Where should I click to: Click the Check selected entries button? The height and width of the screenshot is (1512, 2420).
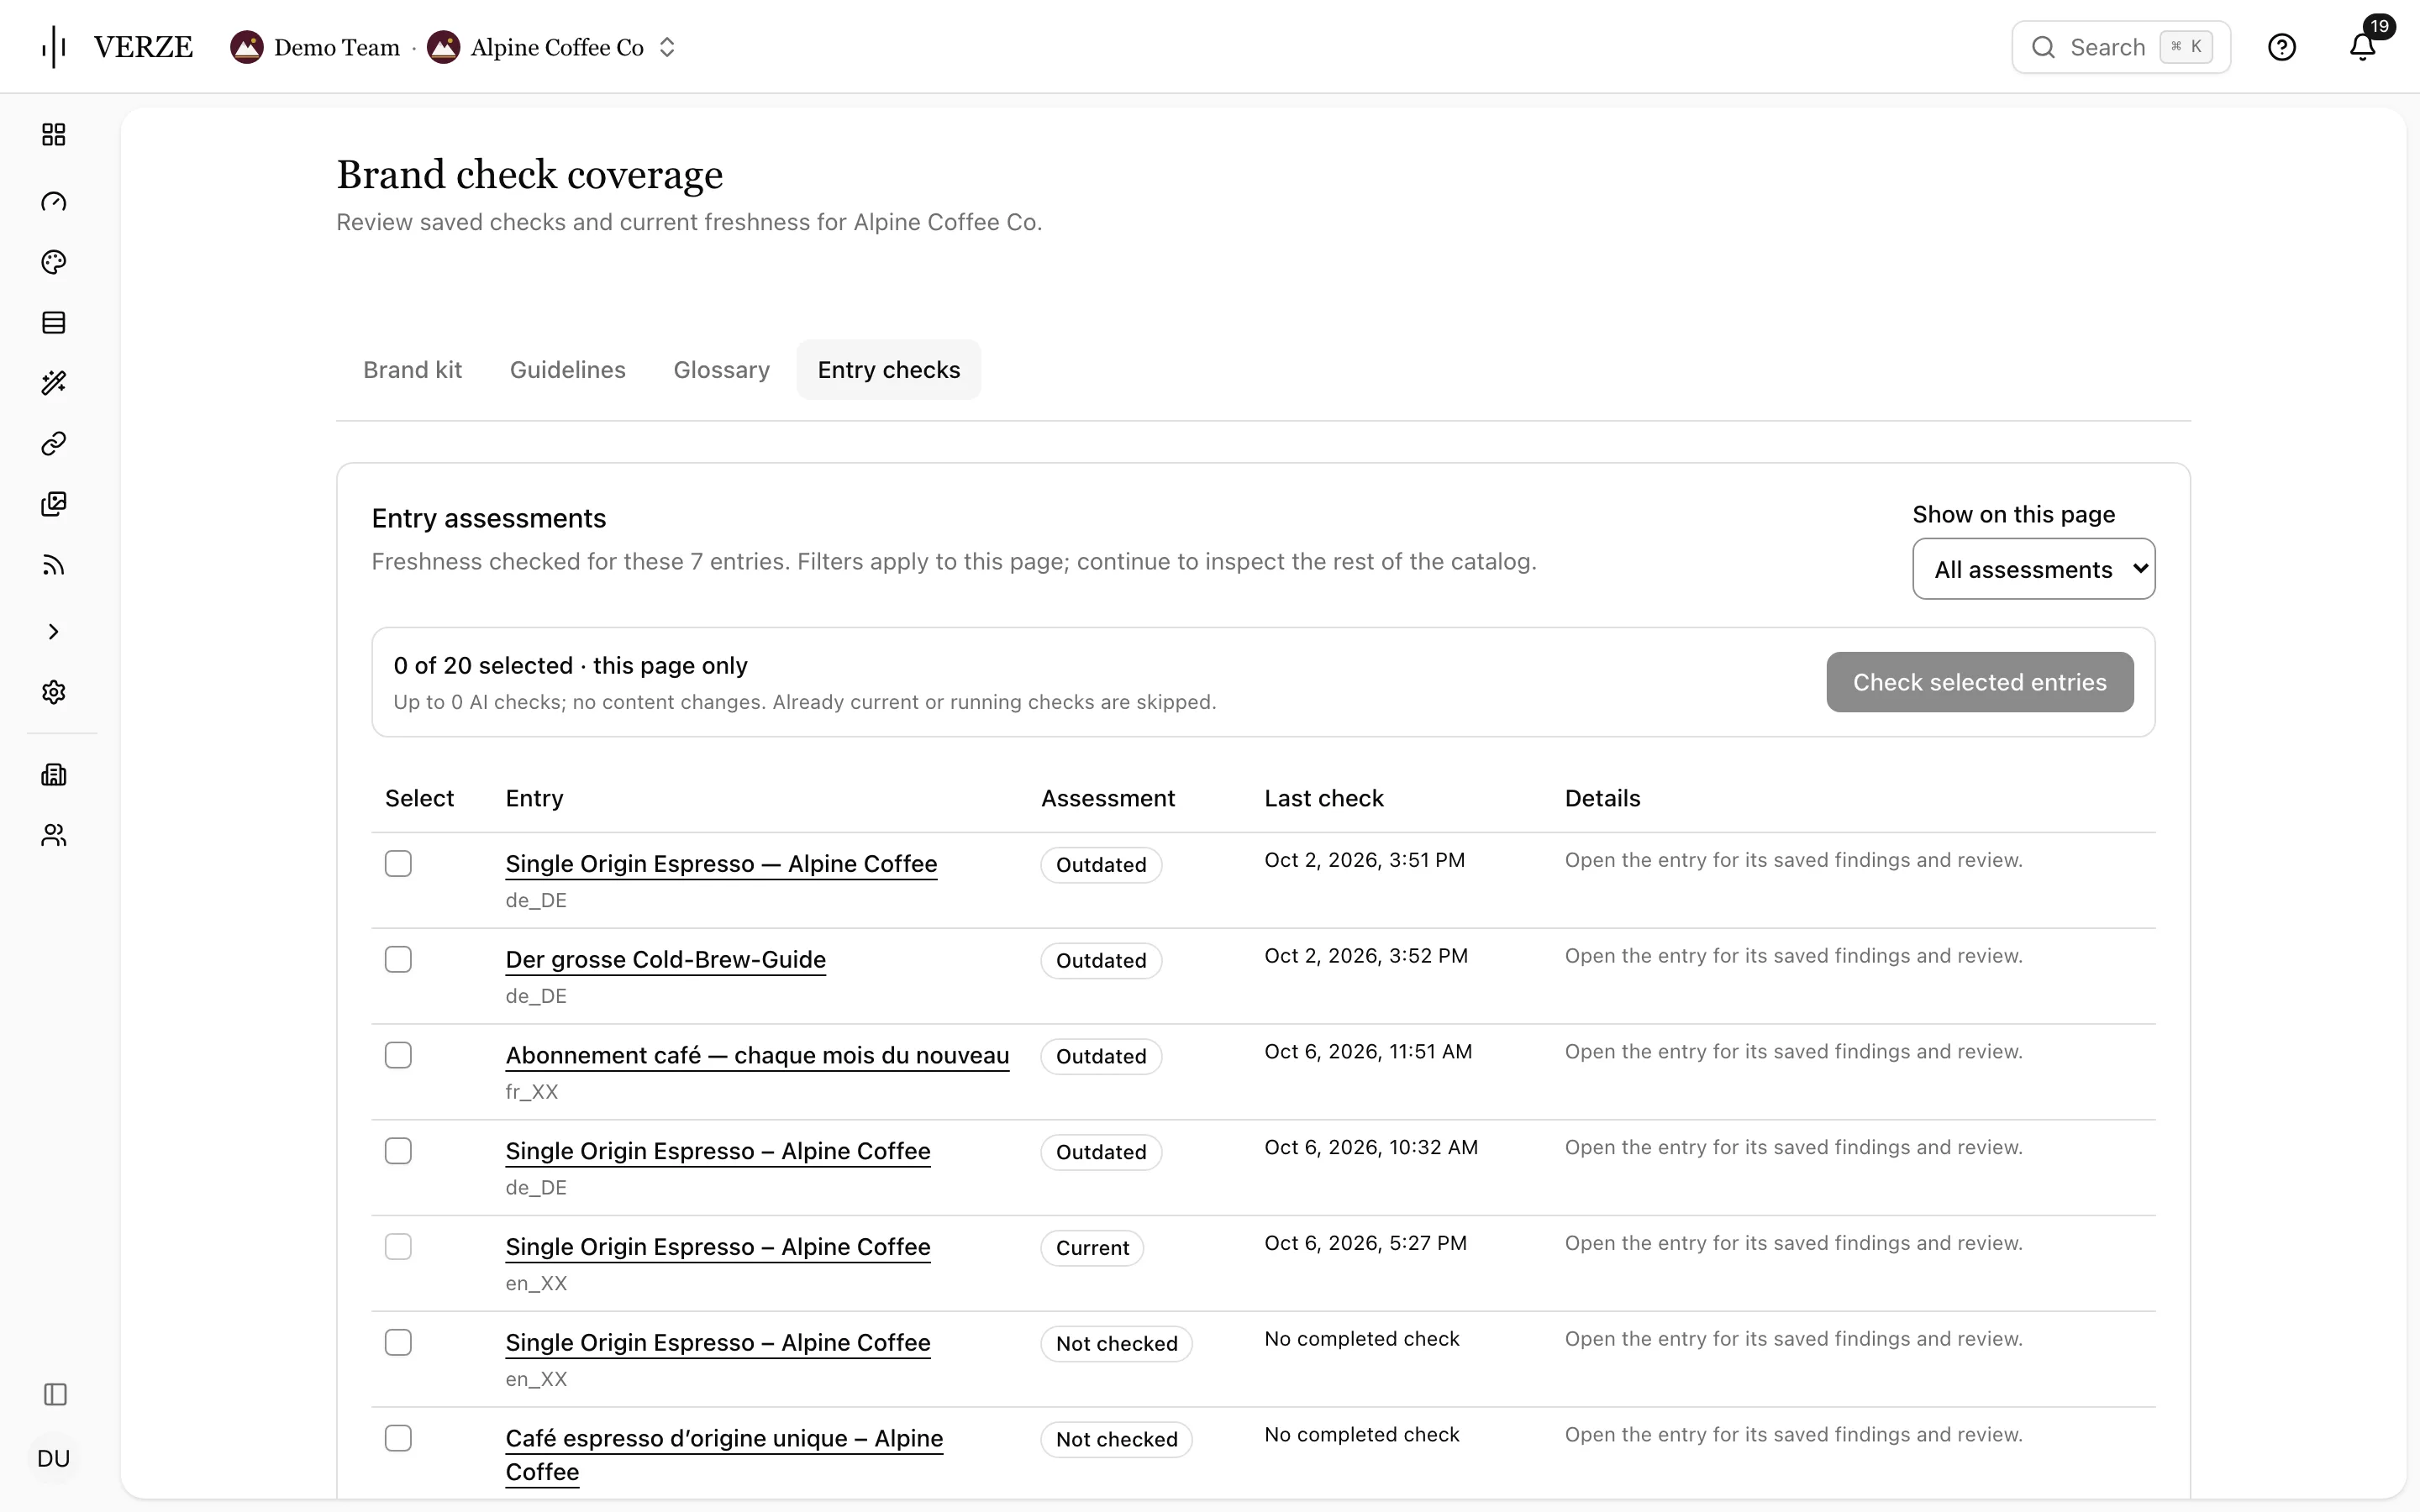click(x=1980, y=682)
